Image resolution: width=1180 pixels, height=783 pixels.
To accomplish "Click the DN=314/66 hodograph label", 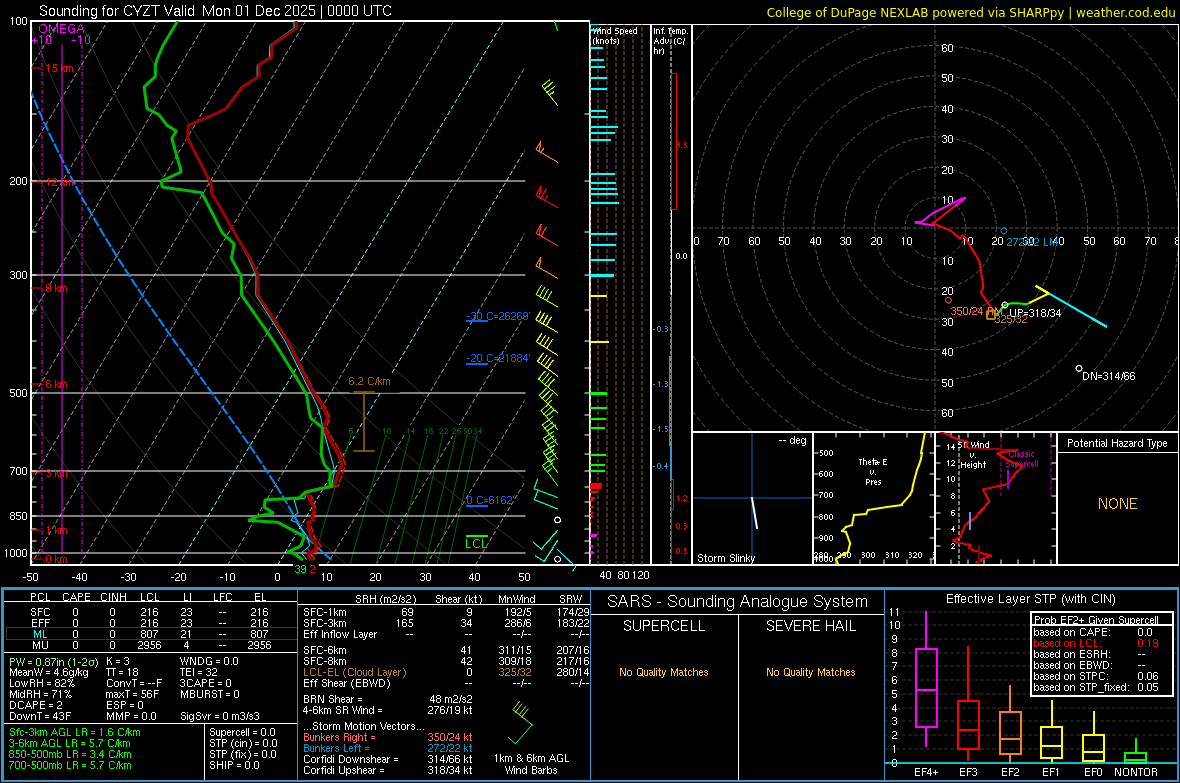I will 1109,376.
